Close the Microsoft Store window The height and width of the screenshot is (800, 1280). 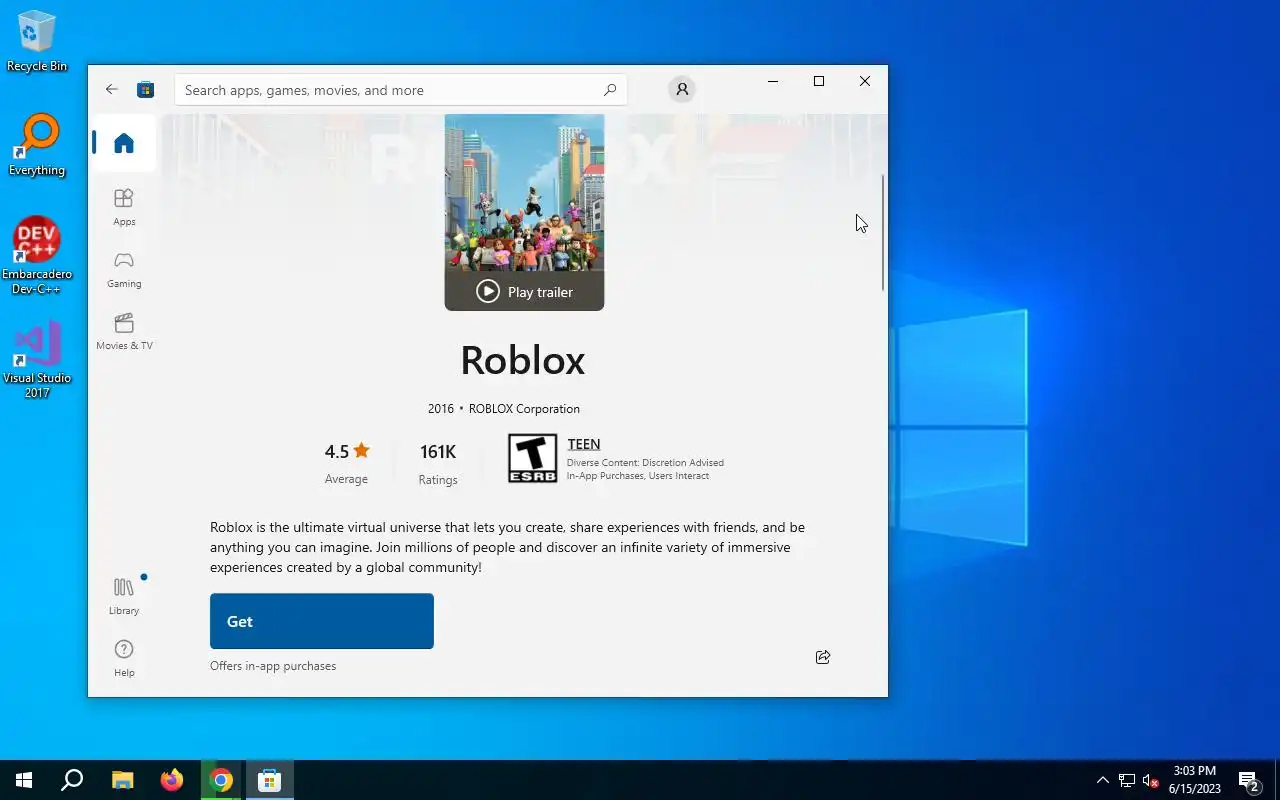pos(864,81)
